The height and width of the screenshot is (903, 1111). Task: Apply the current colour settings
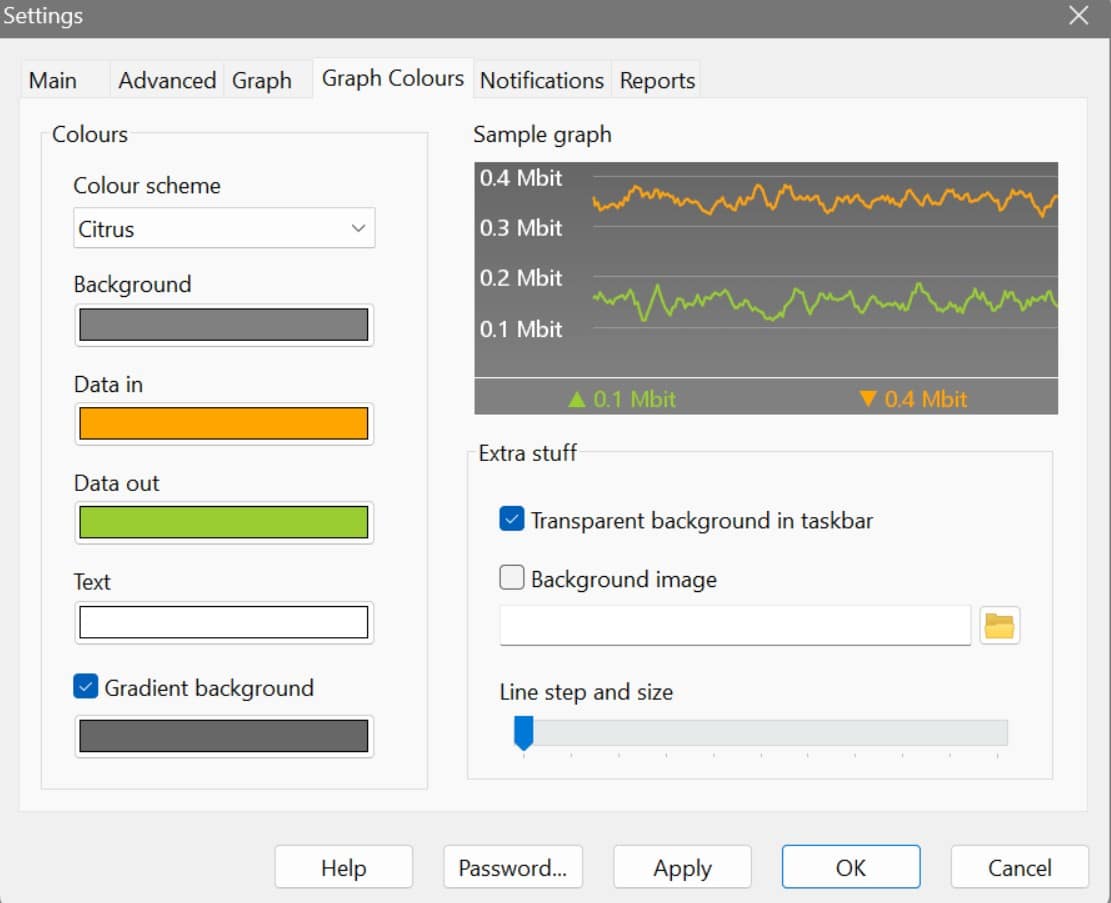[x=682, y=866]
